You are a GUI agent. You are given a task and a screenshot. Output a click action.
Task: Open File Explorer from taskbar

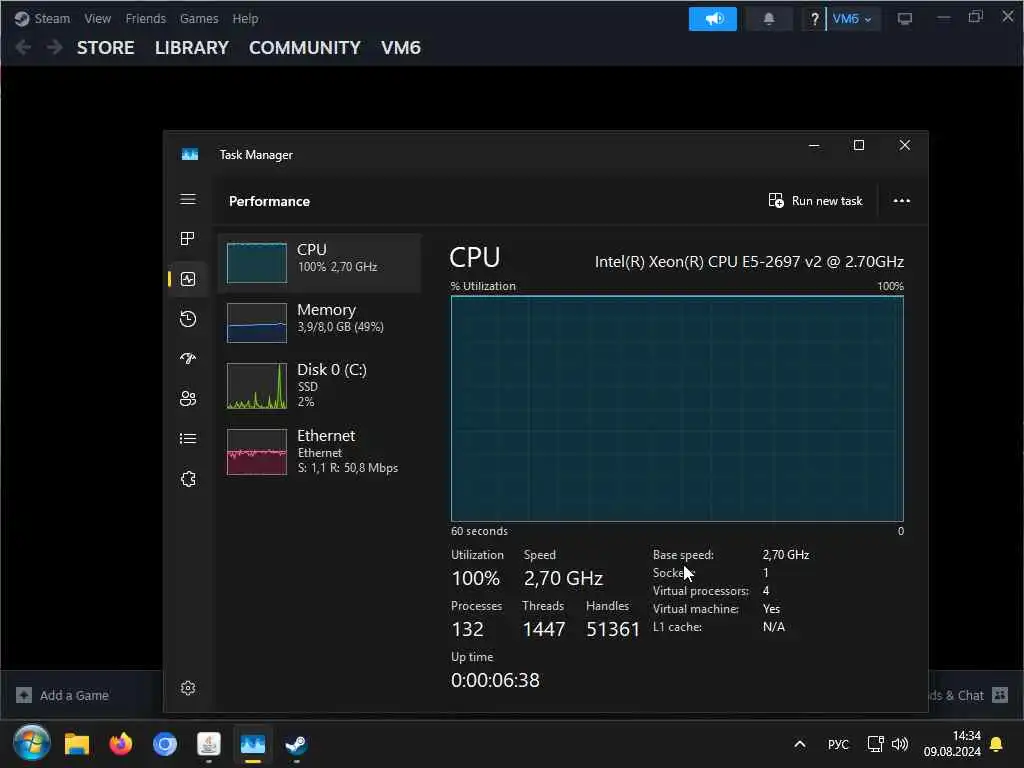point(76,744)
